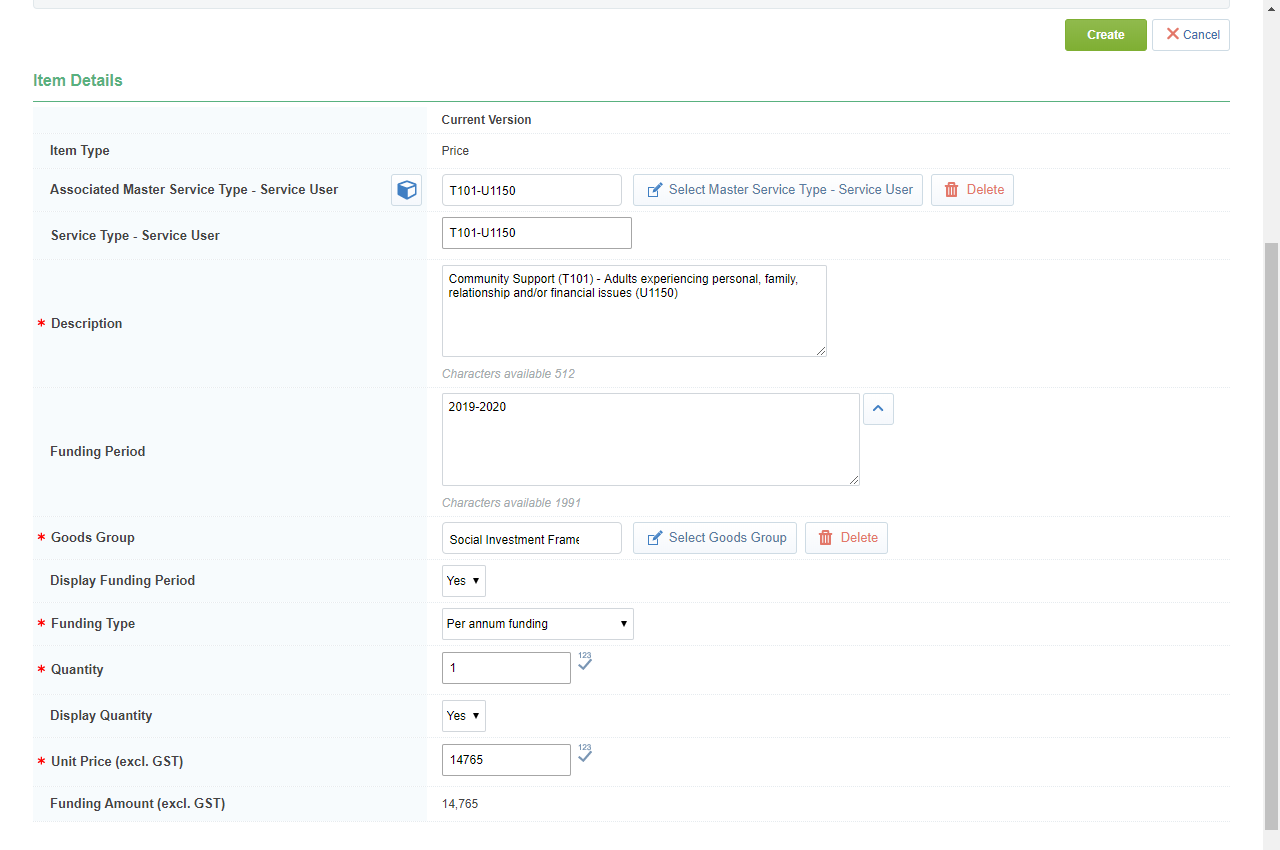Focus the Quantity input field
Image resolution: width=1280 pixels, height=850 pixels.
pyautogui.click(x=506, y=668)
